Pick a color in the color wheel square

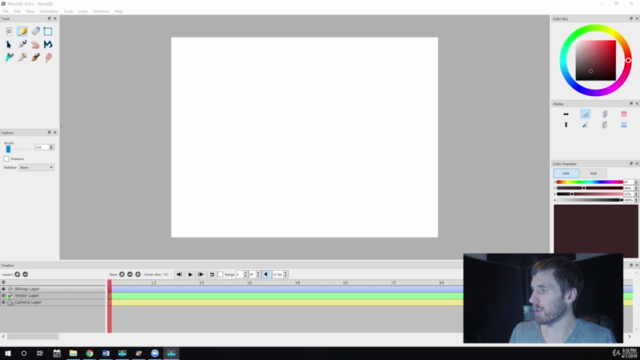pyautogui.click(x=596, y=60)
